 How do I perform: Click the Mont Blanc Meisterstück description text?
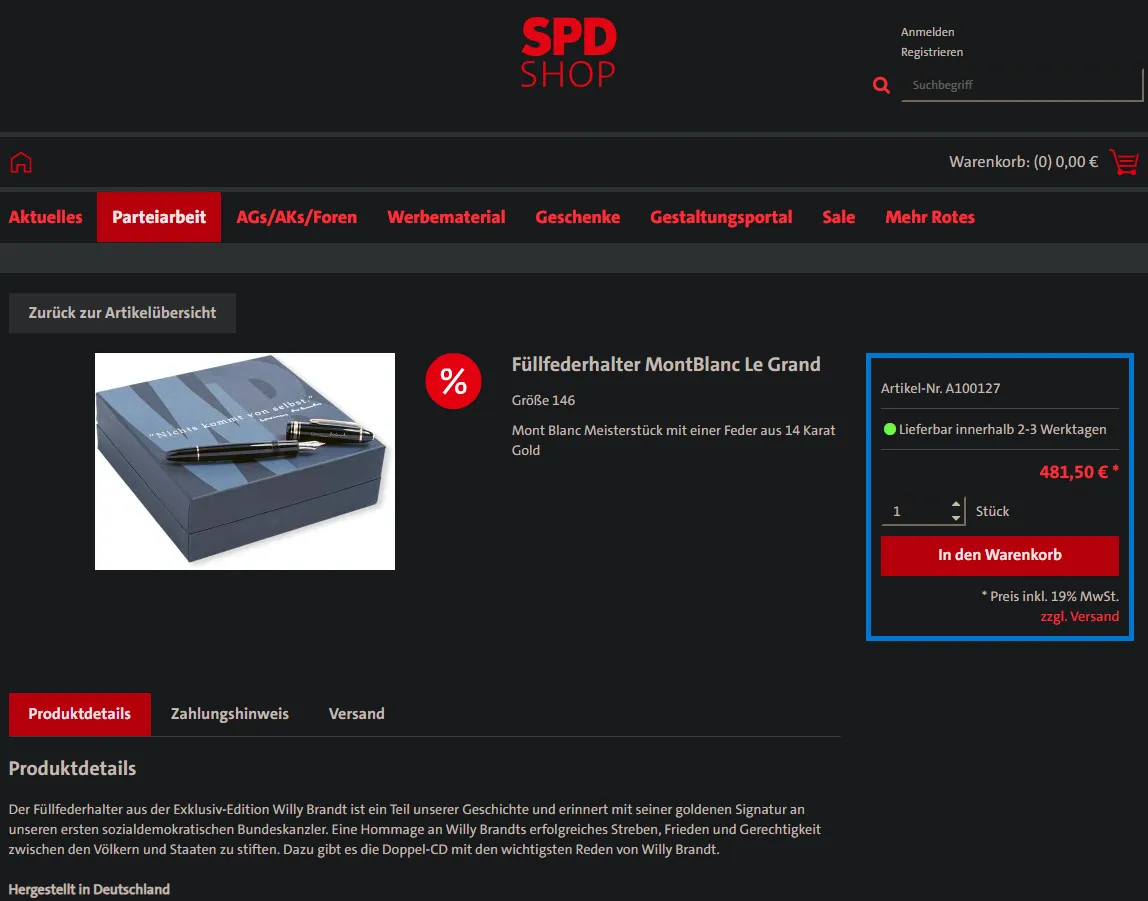coord(673,441)
